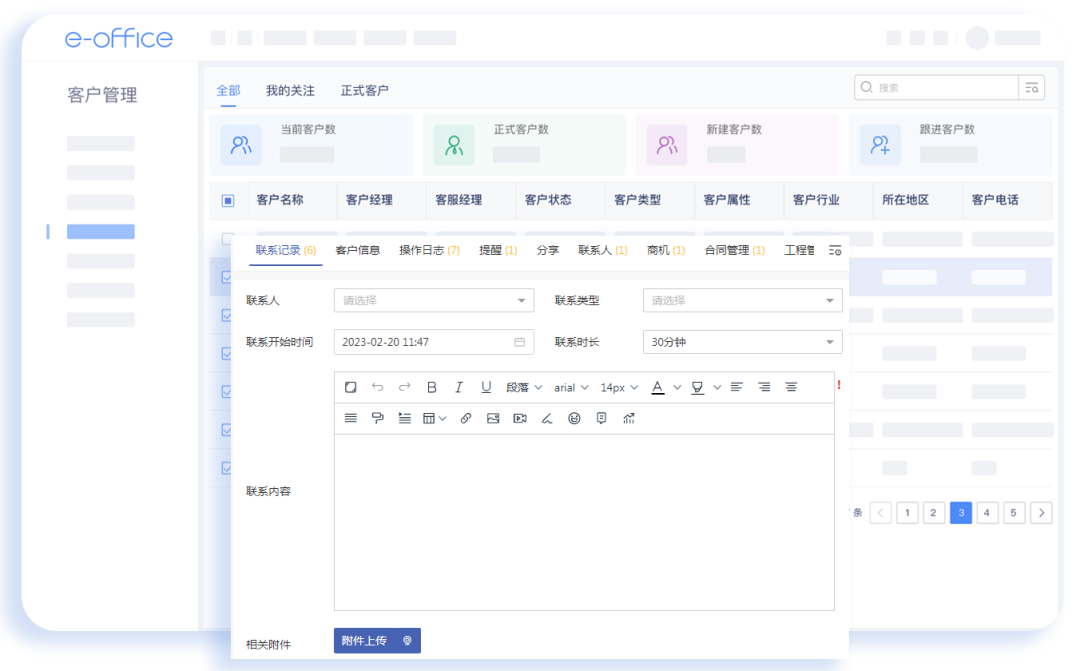Open the font color picker swatch
Screen dimensions: 1080x671
pyautogui.click(x=660, y=387)
